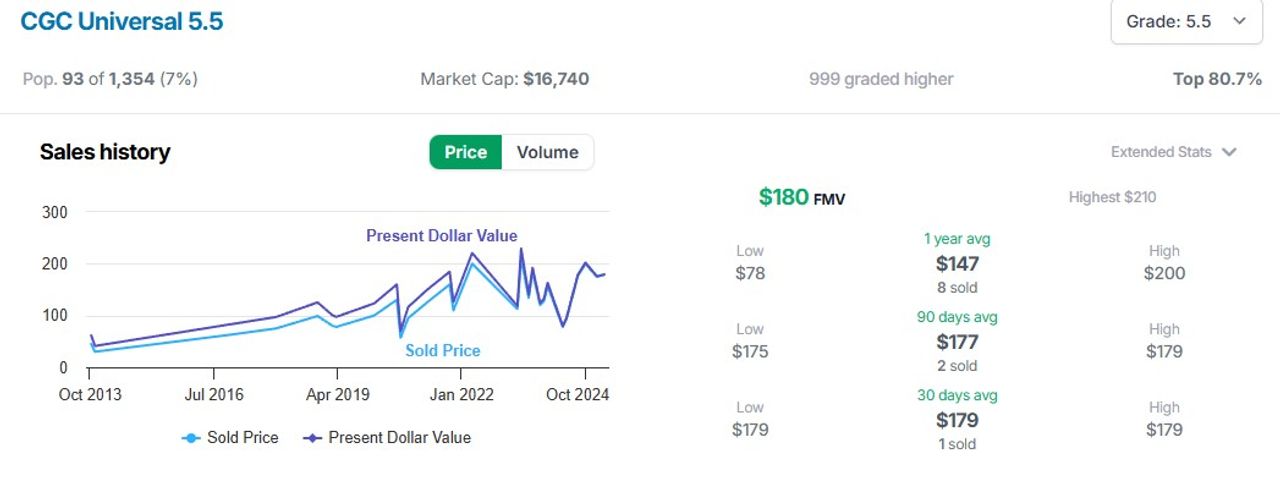Select the Price chart toggle
This screenshot has height=488, width=1280.
465,152
